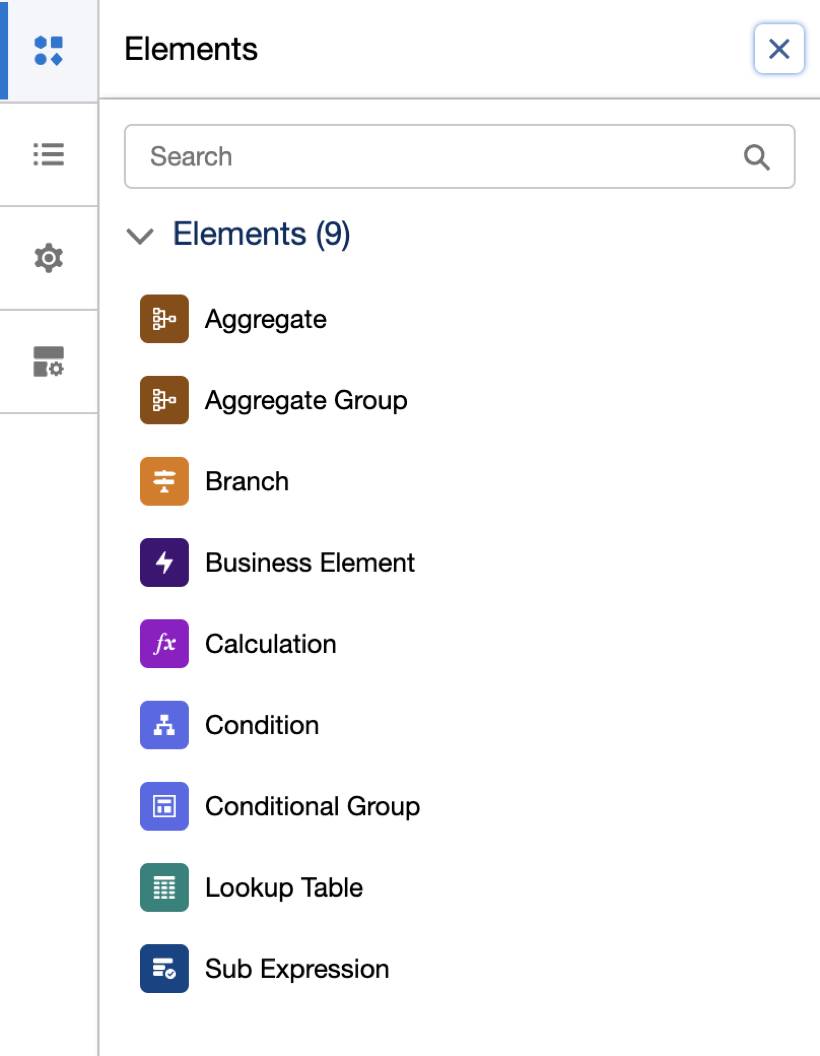Viewport: 820px width, 1056px height.
Task: Switch to the list view sidebar tab
Action: 48,154
